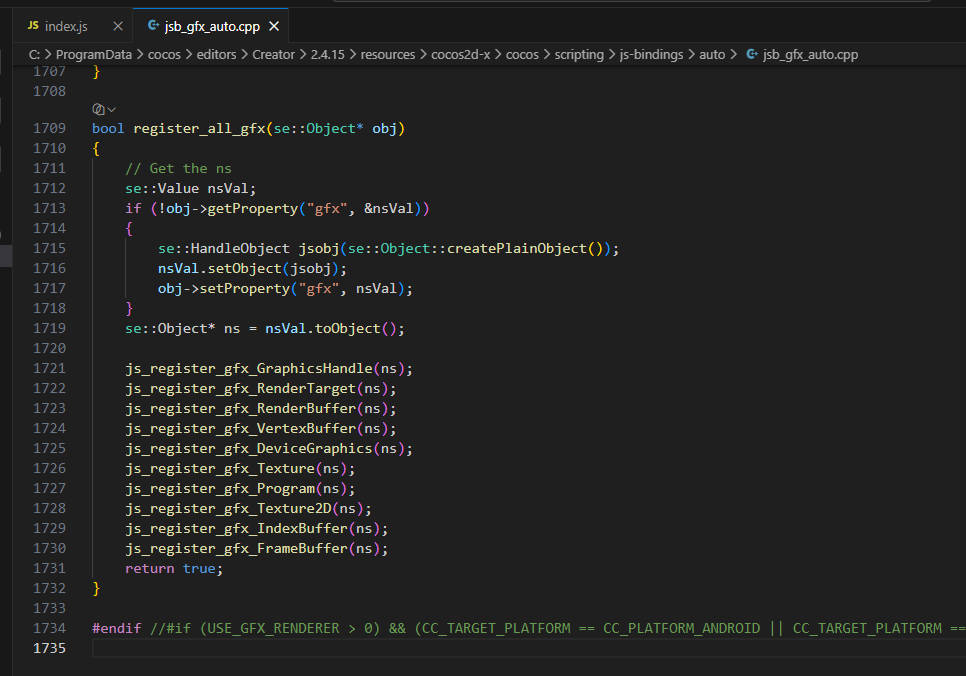This screenshot has height=676, width=966.
Task: Open the jsb_gfx_auto.cpp breadcrumb file entry
Action: pos(810,54)
